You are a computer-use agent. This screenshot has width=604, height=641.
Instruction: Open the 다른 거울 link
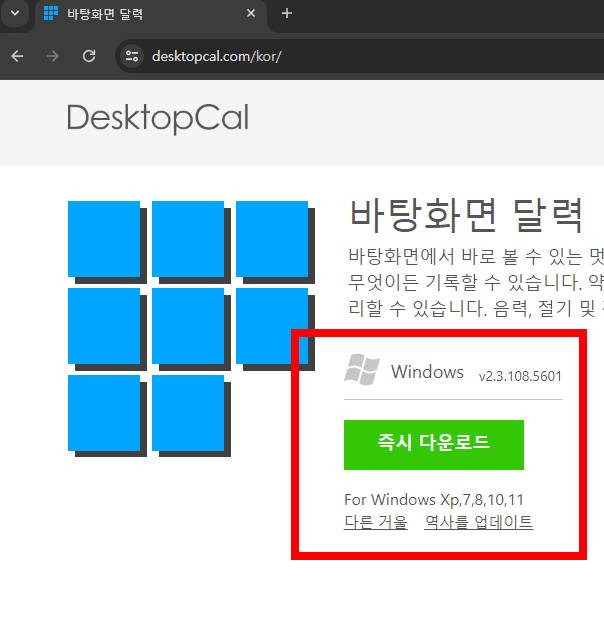pos(375,522)
